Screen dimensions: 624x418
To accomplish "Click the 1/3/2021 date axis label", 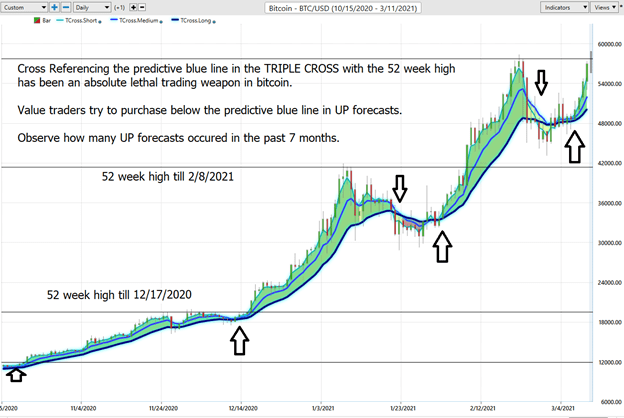I will coord(323,408).
